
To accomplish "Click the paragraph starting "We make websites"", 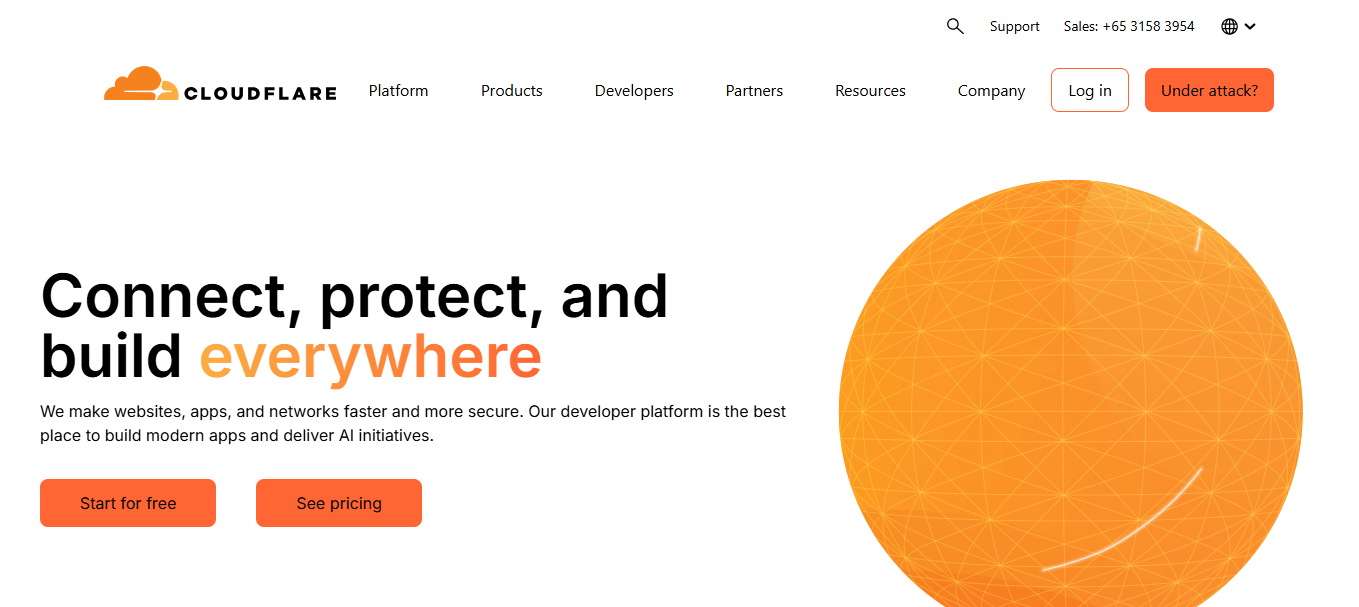I will tap(412, 424).
